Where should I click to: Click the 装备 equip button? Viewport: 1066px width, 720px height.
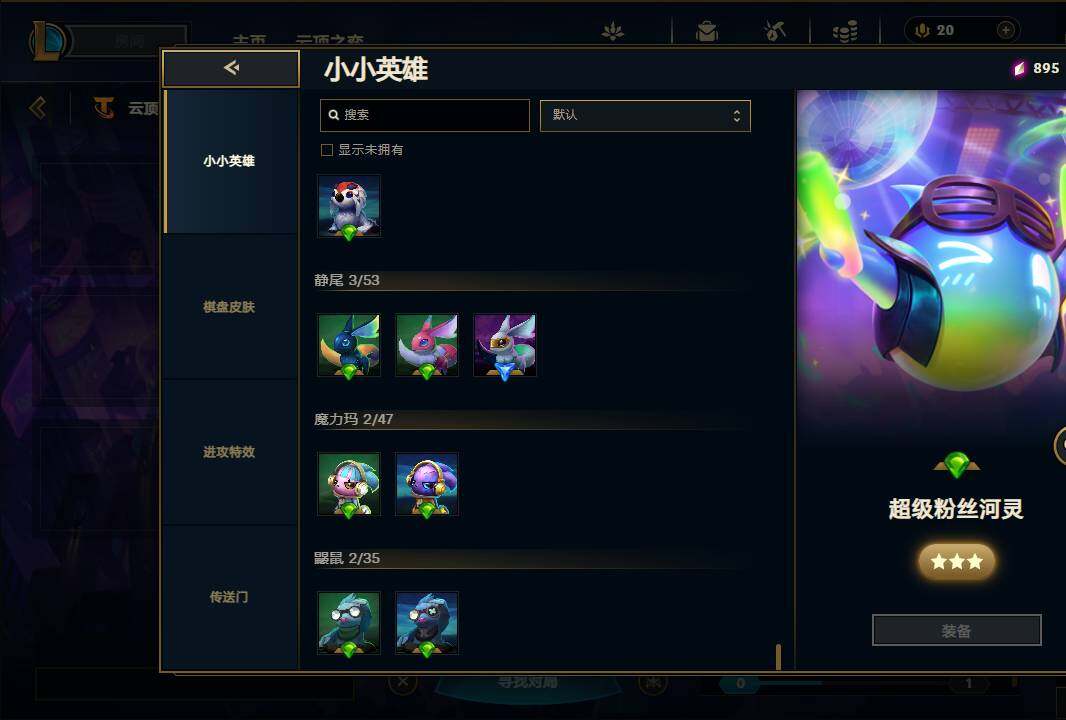coord(957,630)
